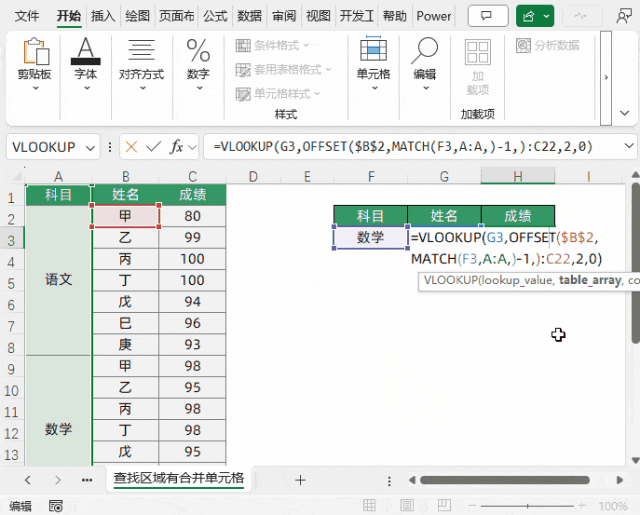Click the fx insert function button
Image resolution: width=640 pixels, height=515 pixels.
pyautogui.click(x=177, y=147)
